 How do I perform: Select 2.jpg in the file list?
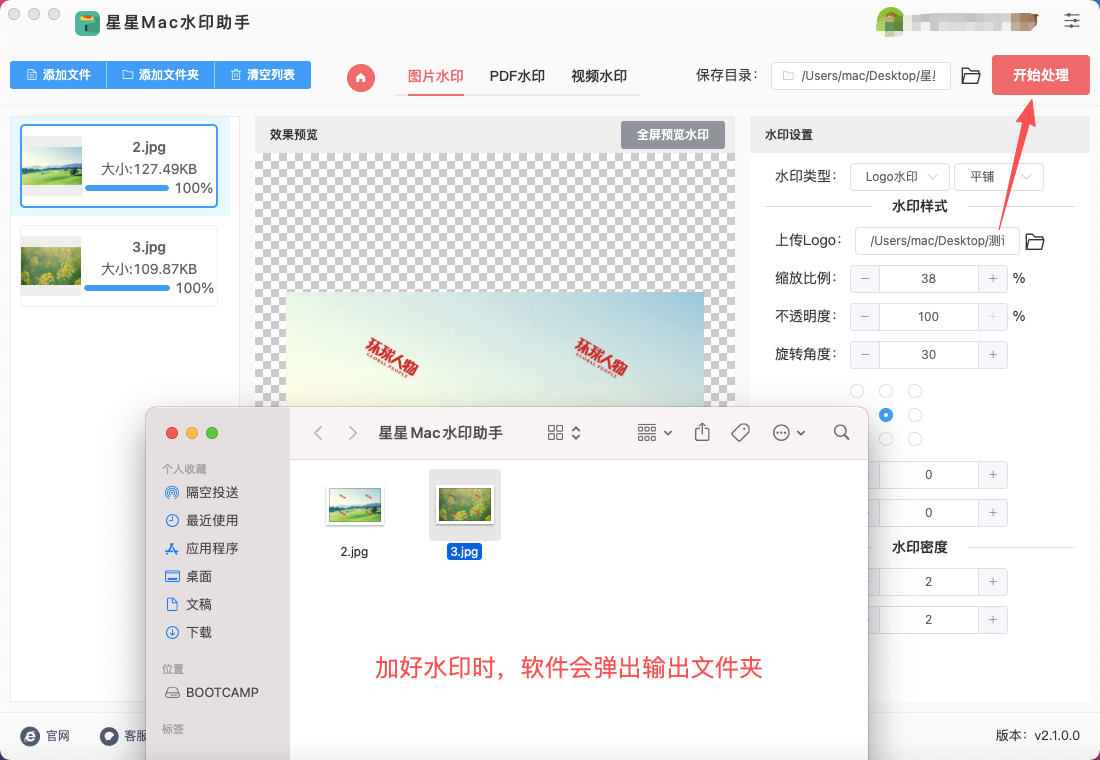point(119,166)
